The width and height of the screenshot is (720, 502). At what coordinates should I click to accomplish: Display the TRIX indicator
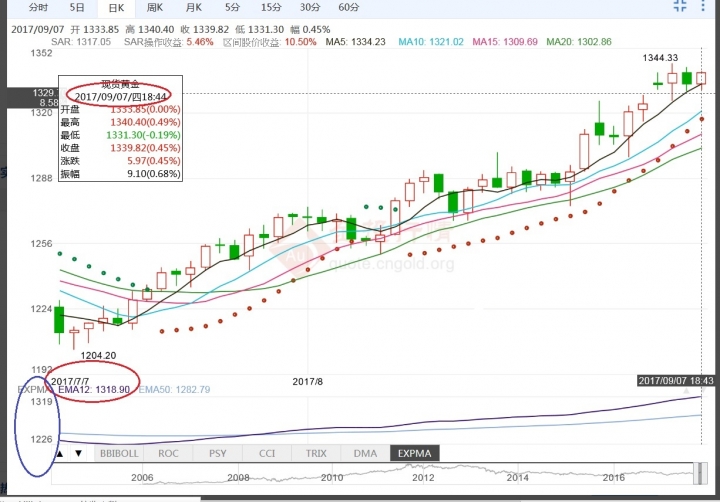pos(316,454)
